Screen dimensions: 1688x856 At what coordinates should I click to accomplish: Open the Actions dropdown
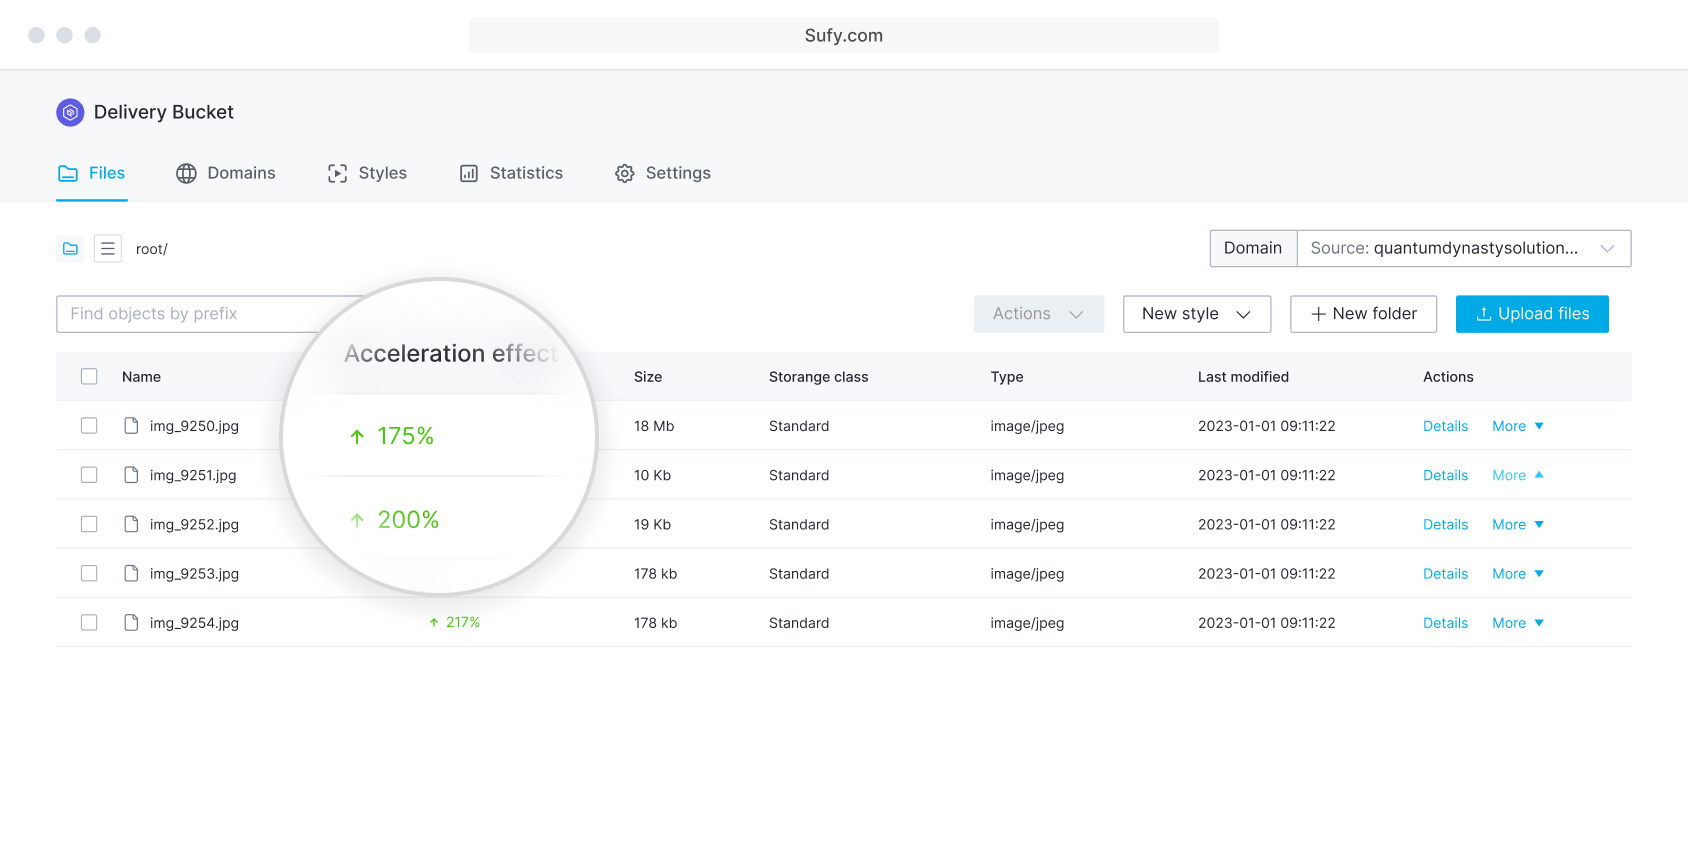1039,314
